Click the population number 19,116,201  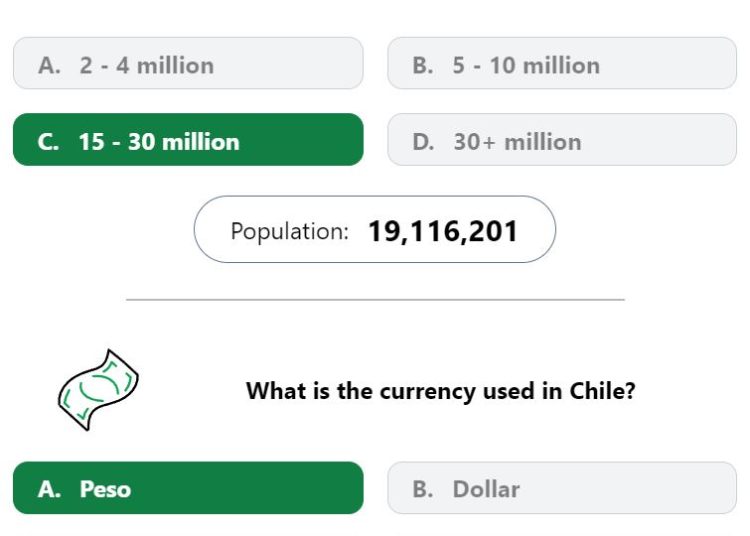click(x=443, y=231)
